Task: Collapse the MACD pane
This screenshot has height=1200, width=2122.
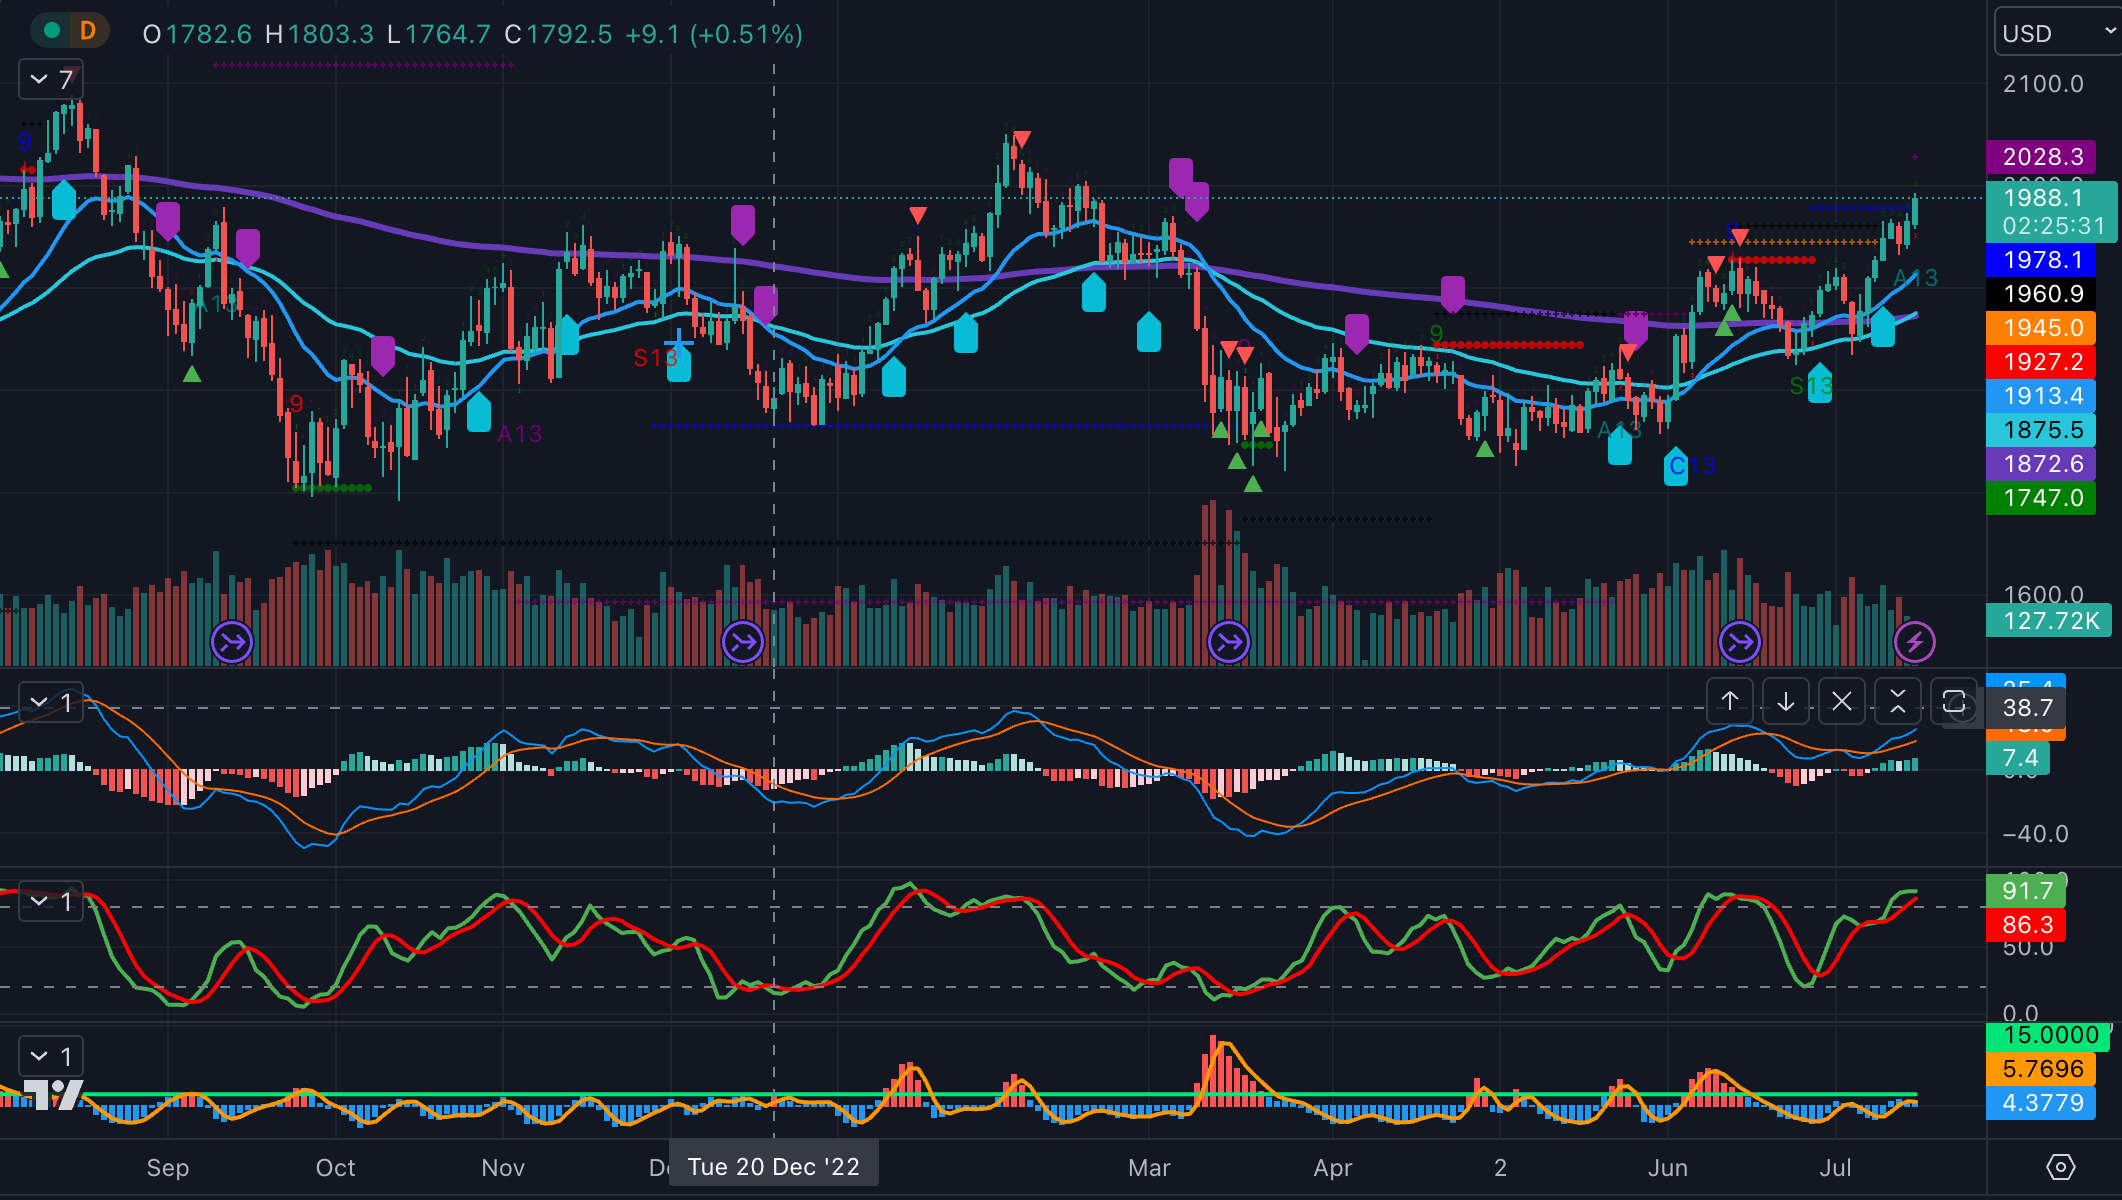Action: [1897, 702]
